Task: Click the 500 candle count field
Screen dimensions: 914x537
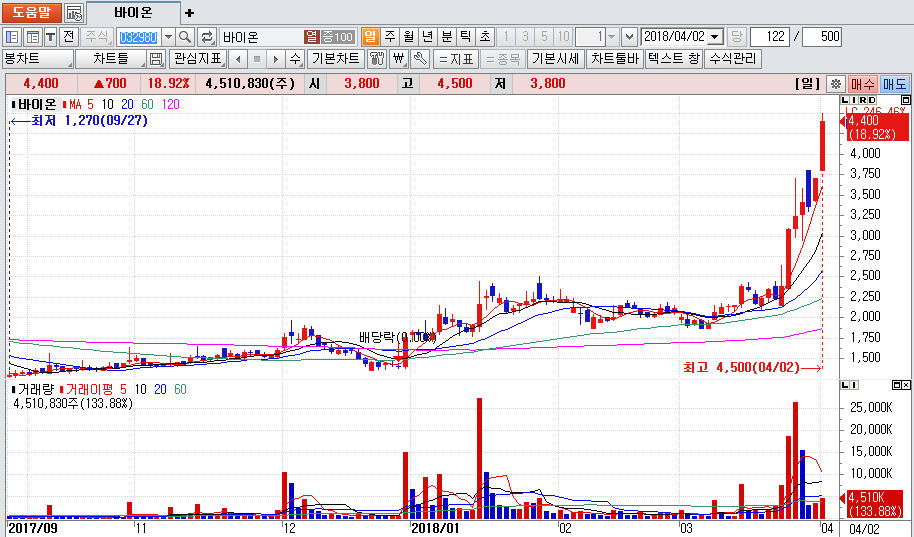Action: click(823, 37)
